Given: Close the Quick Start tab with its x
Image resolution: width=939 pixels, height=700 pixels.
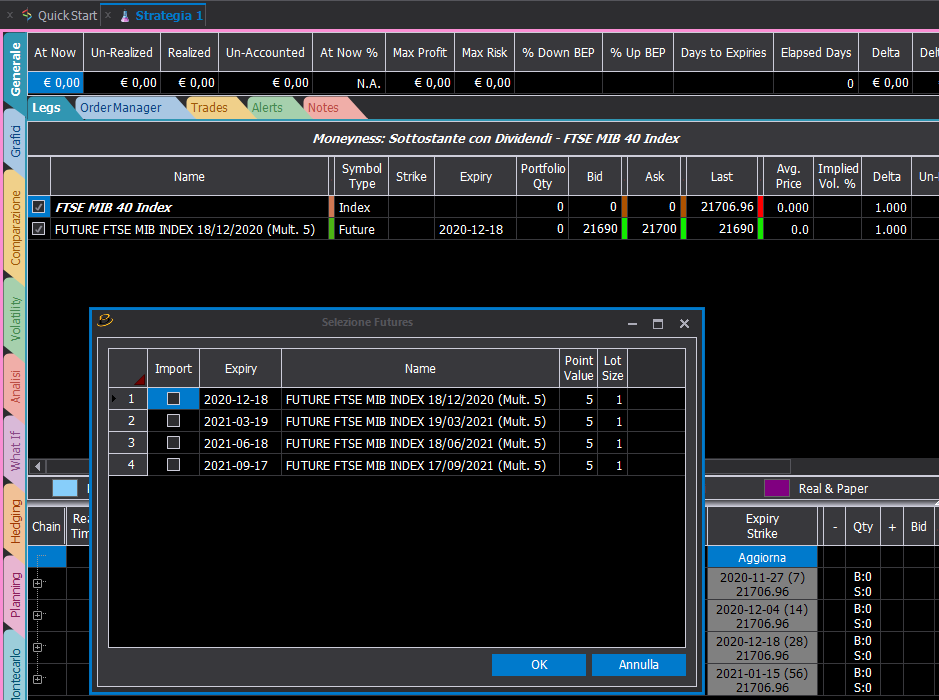Looking at the screenshot, I should [10, 16].
